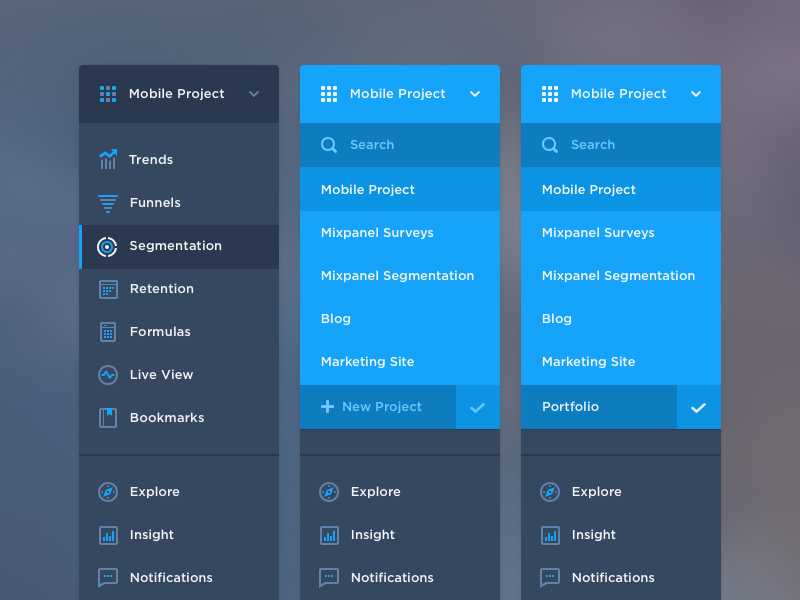Open Funnels in left sidebar
The height and width of the screenshot is (600, 800).
click(x=179, y=203)
